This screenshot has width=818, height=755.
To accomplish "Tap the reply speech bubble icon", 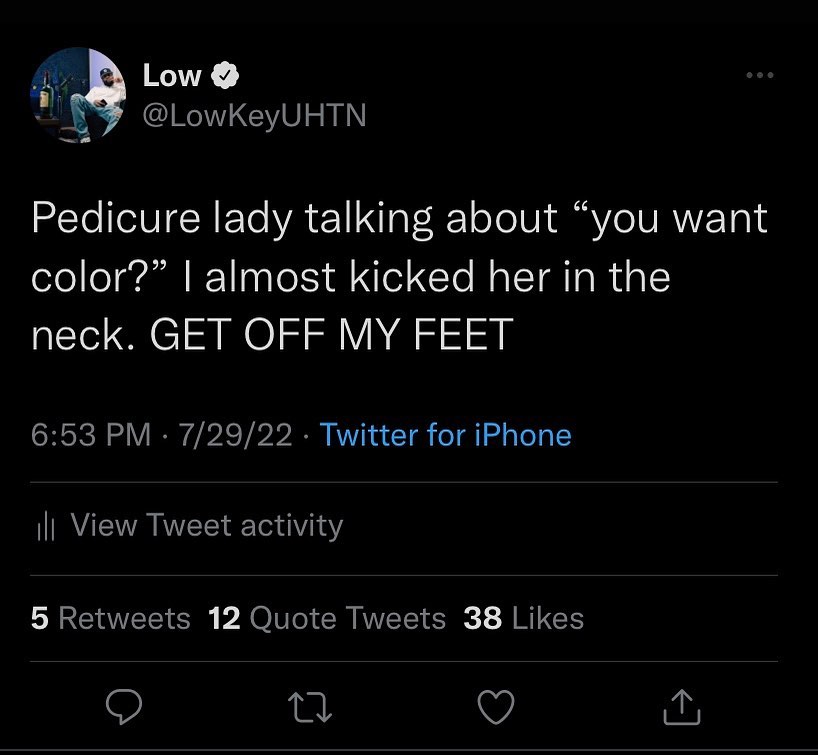I will [x=123, y=708].
